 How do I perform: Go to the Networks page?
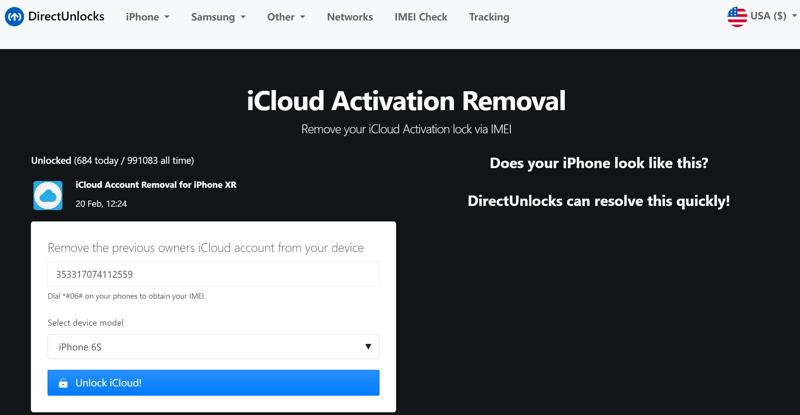pyautogui.click(x=349, y=17)
